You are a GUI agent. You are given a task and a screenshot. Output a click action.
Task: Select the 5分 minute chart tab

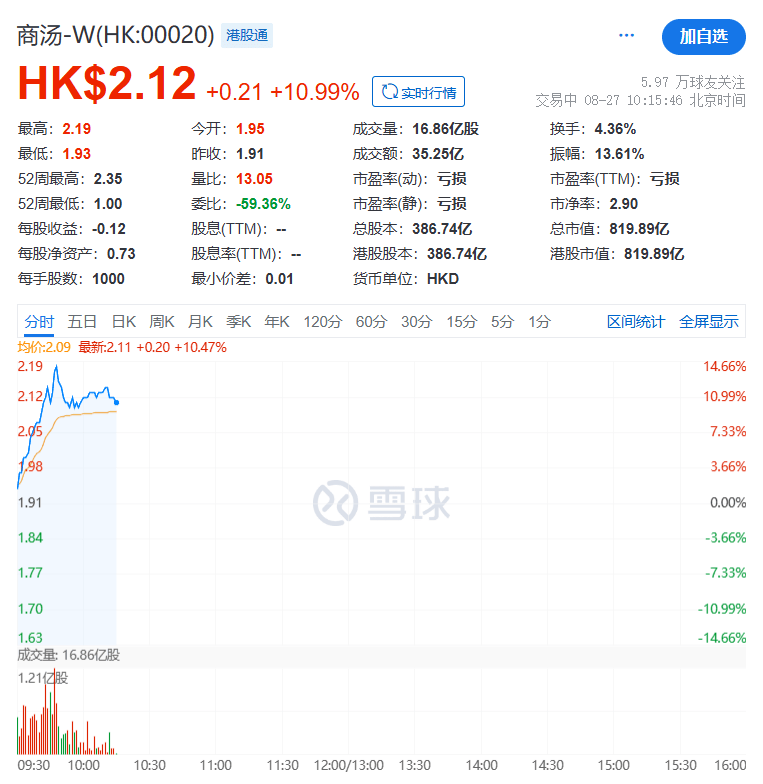point(502,321)
